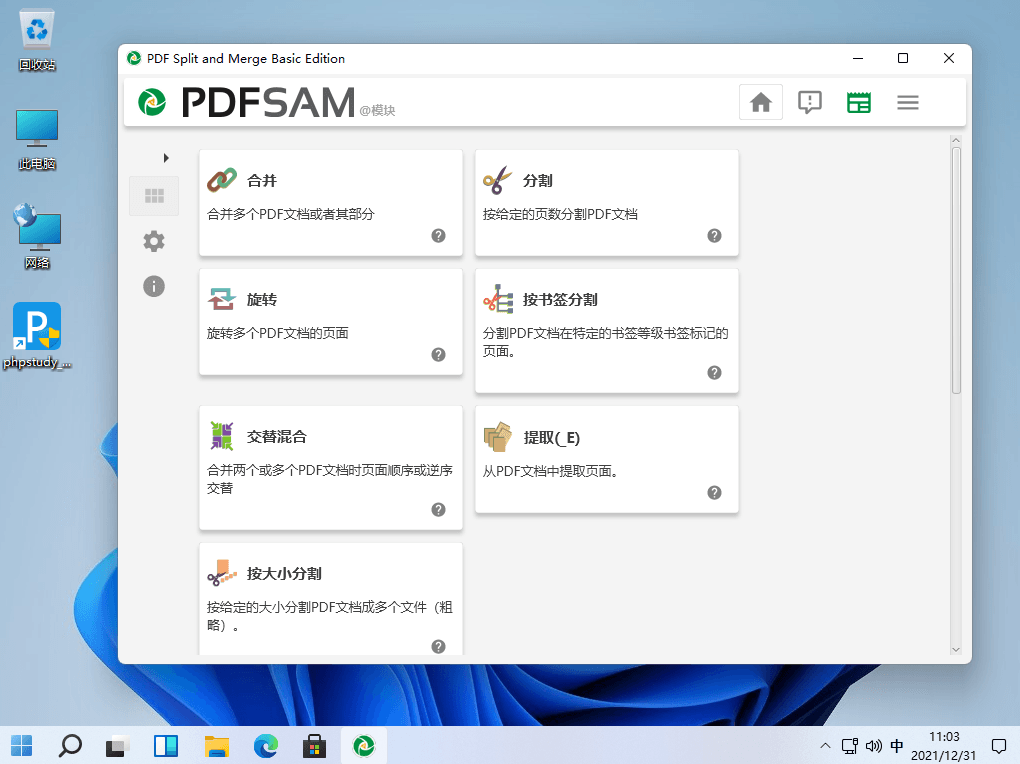Show help for the Extract module

(714, 493)
